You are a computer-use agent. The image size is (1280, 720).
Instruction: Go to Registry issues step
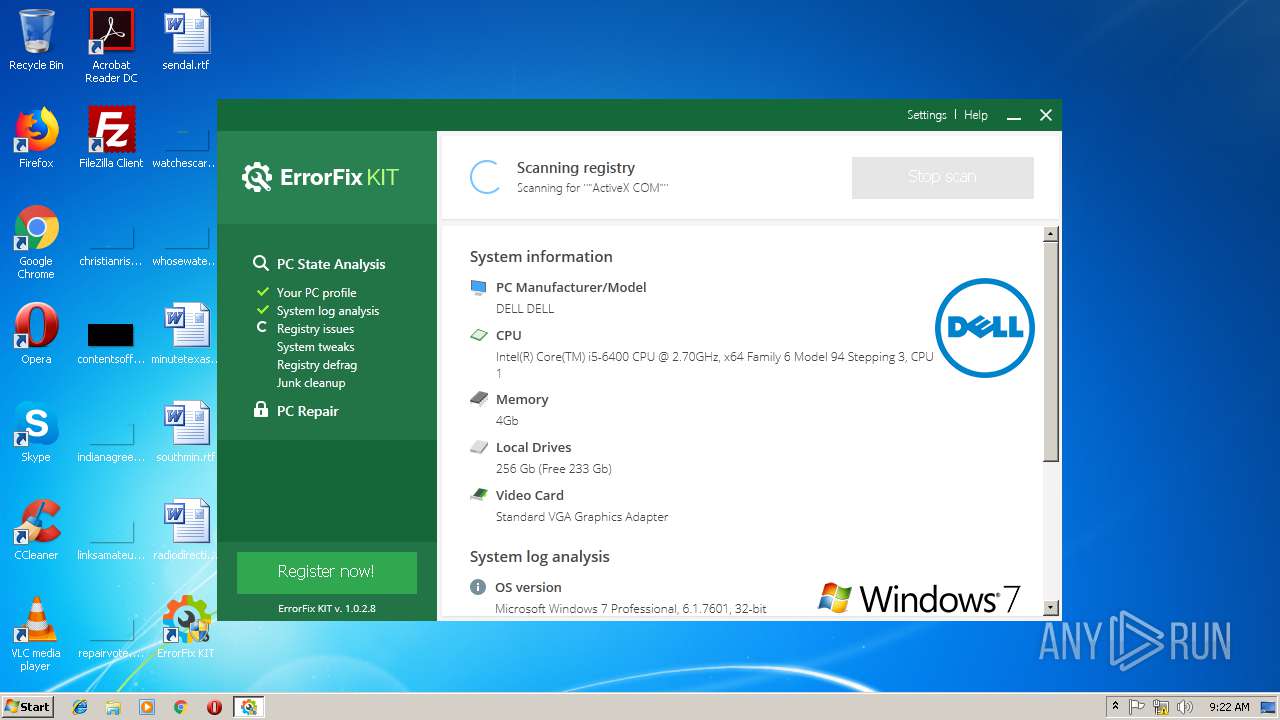pyautogui.click(x=315, y=329)
